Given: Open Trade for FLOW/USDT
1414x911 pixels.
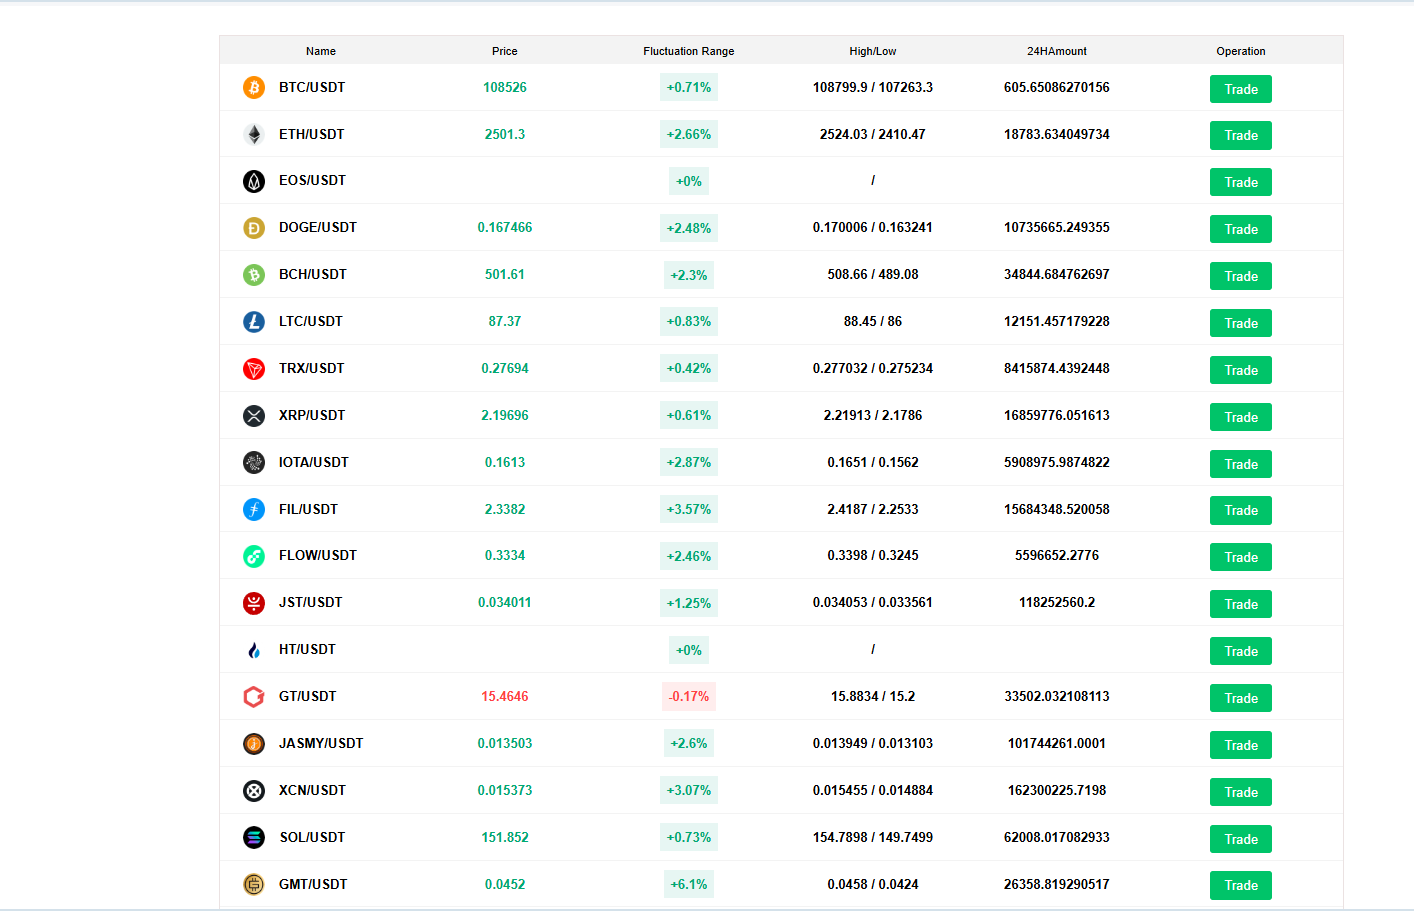Looking at the screenshot, I should coord(1241,557).
